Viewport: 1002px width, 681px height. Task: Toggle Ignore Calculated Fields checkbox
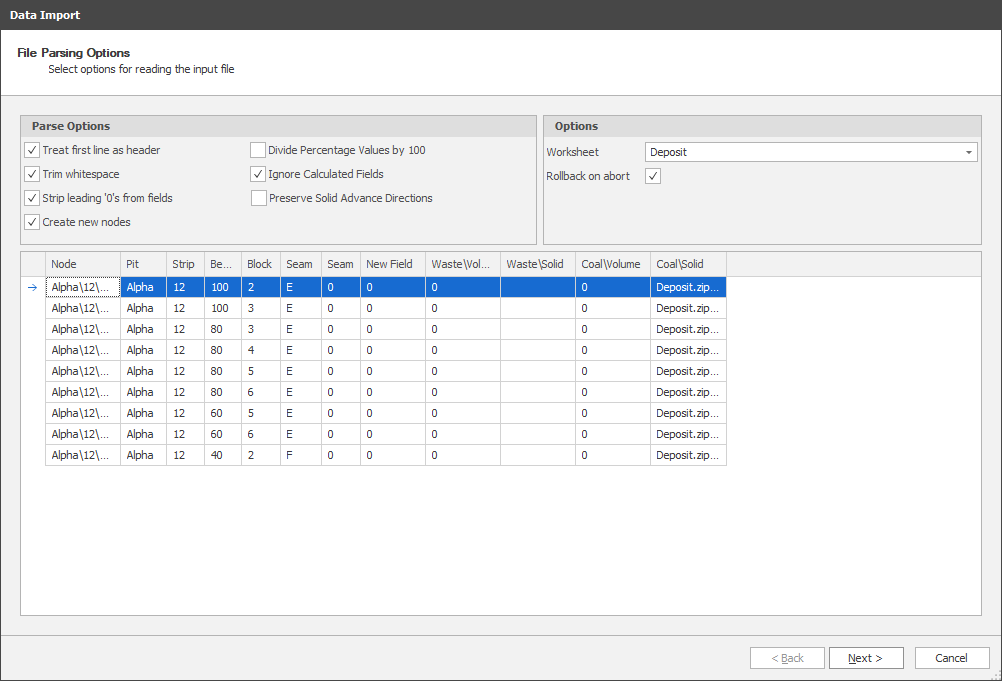pyautogui.click(x=258, y=174)
